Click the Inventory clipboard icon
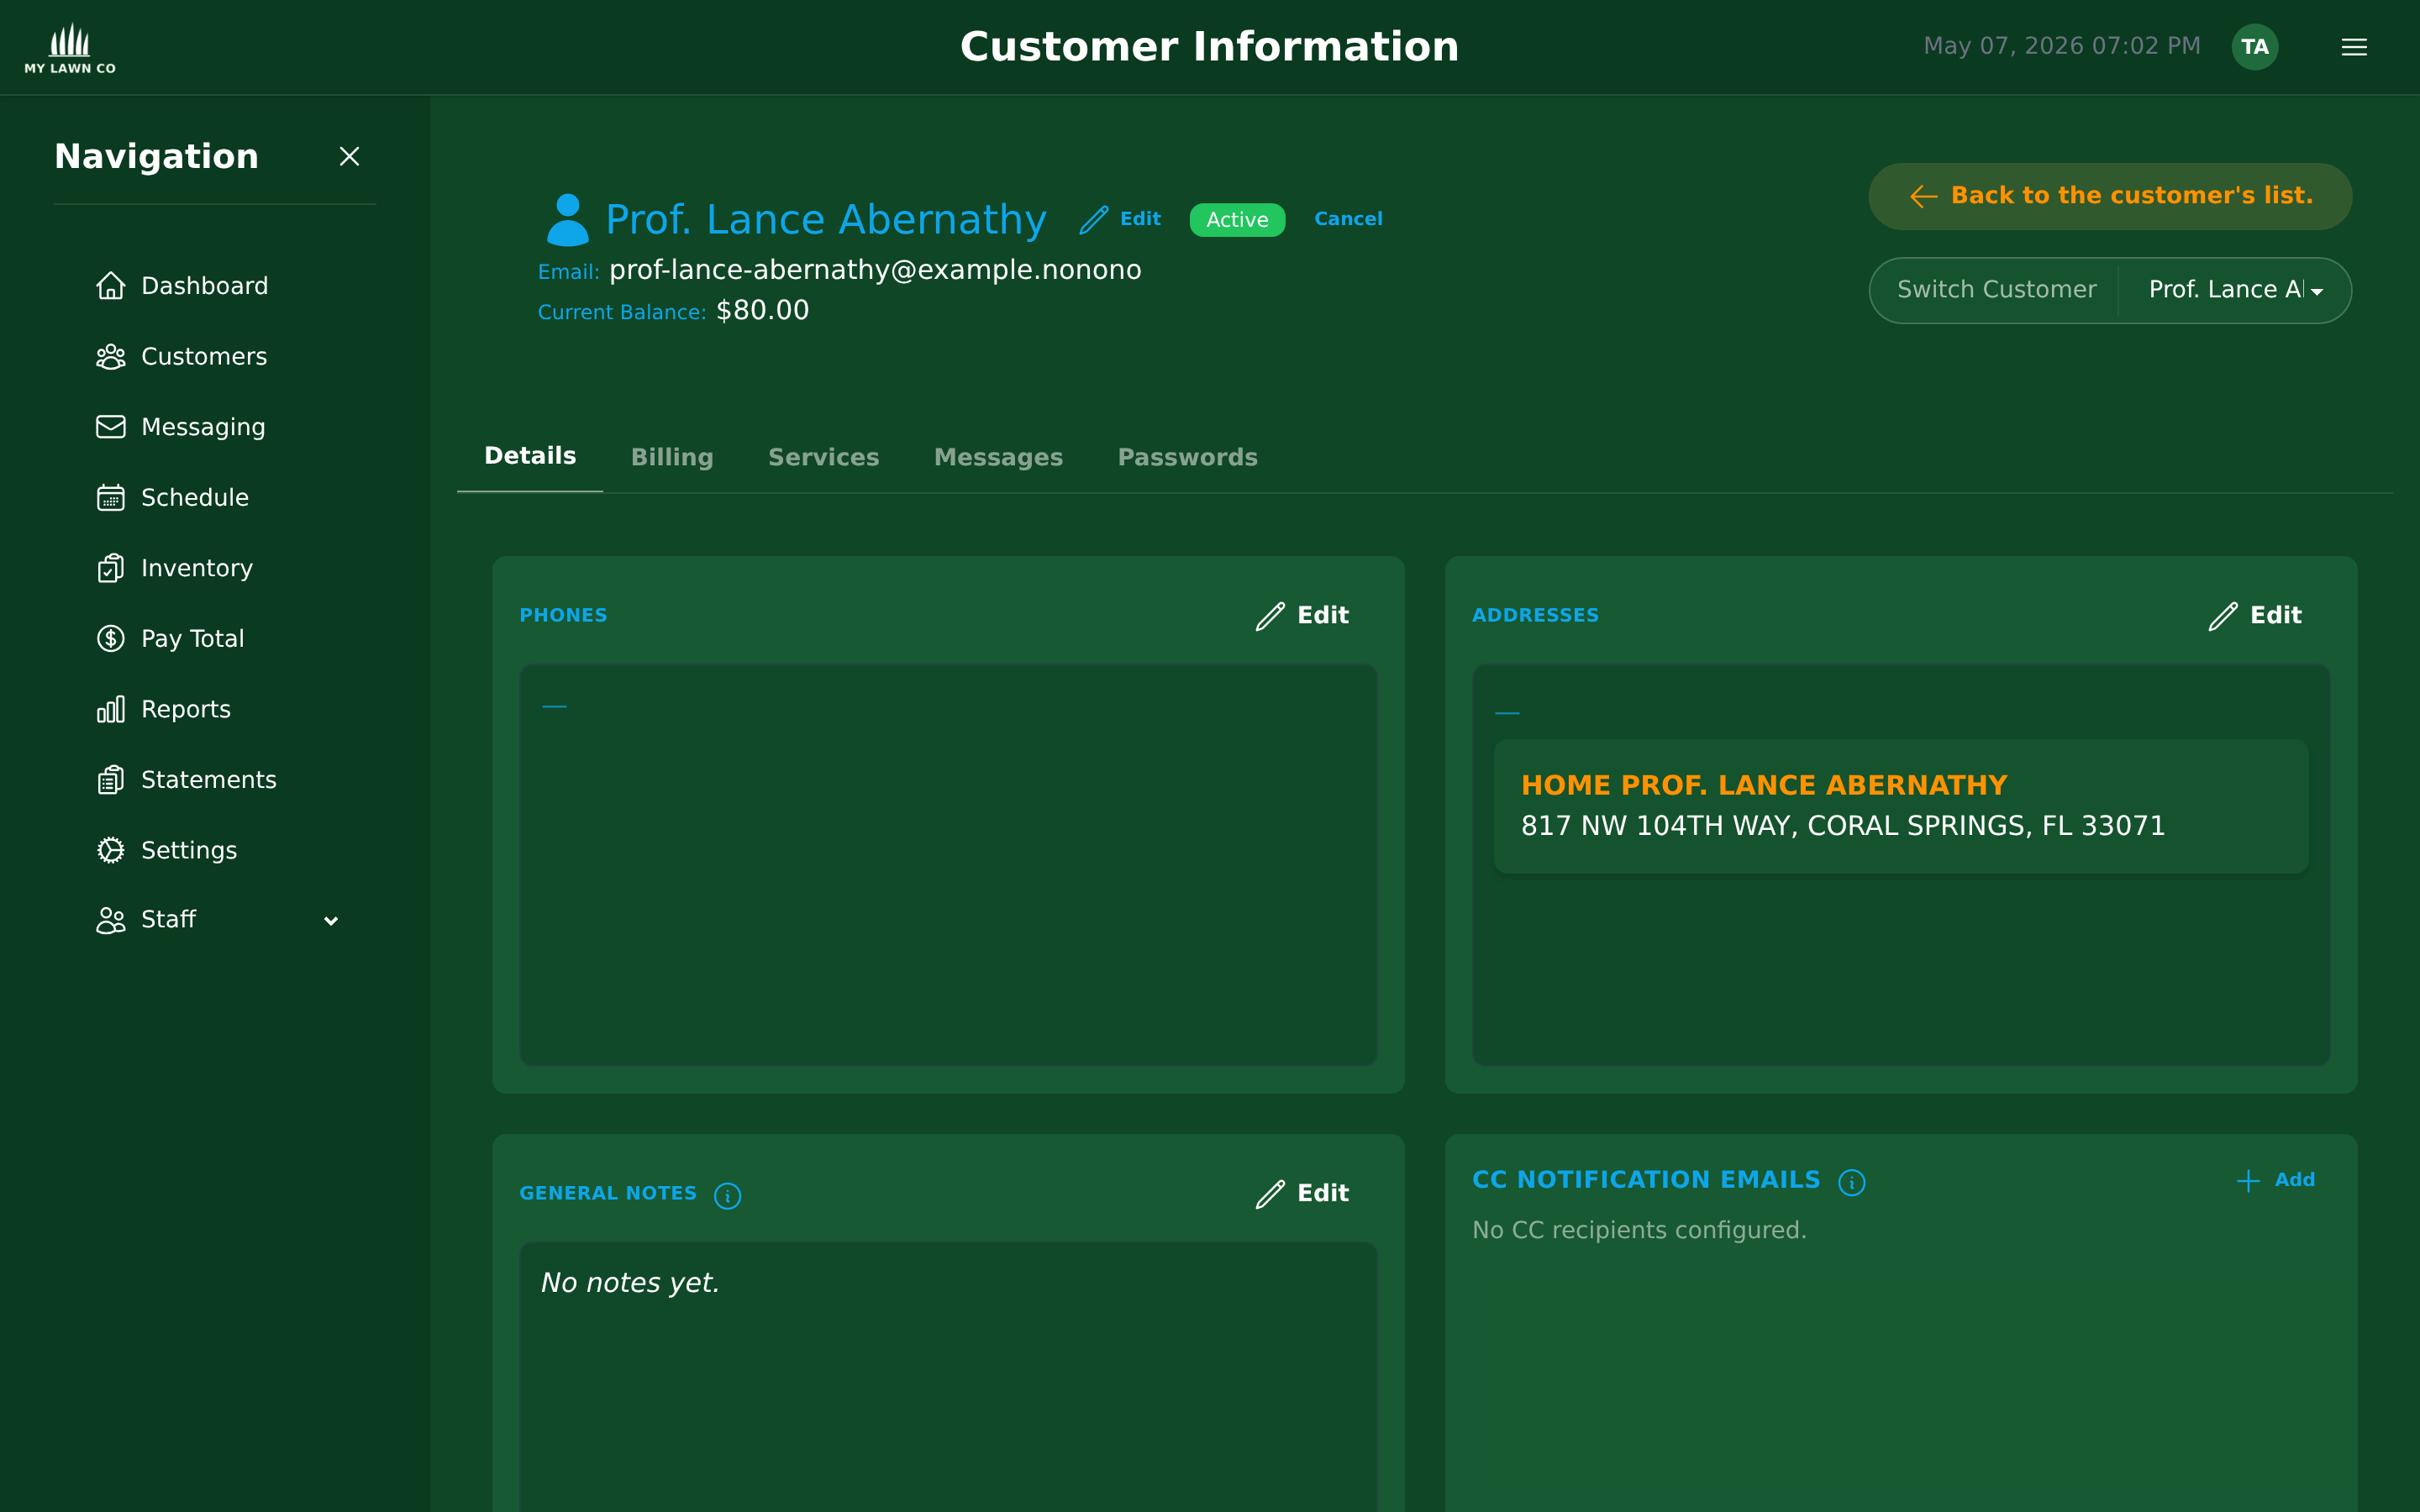This screenshot has width=2420, height=1512. (x=111, y=568)
